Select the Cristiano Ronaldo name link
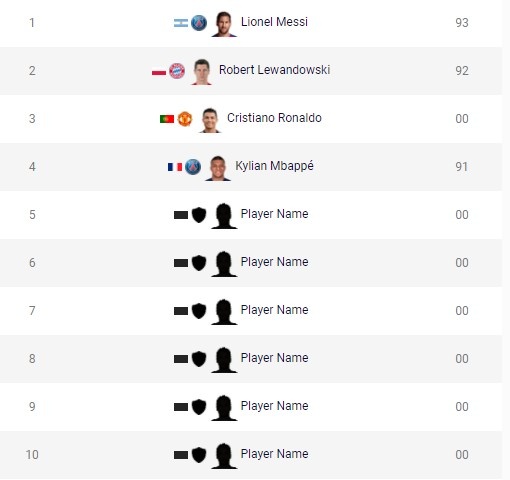The image size is (510, 480). pos(274,118)
